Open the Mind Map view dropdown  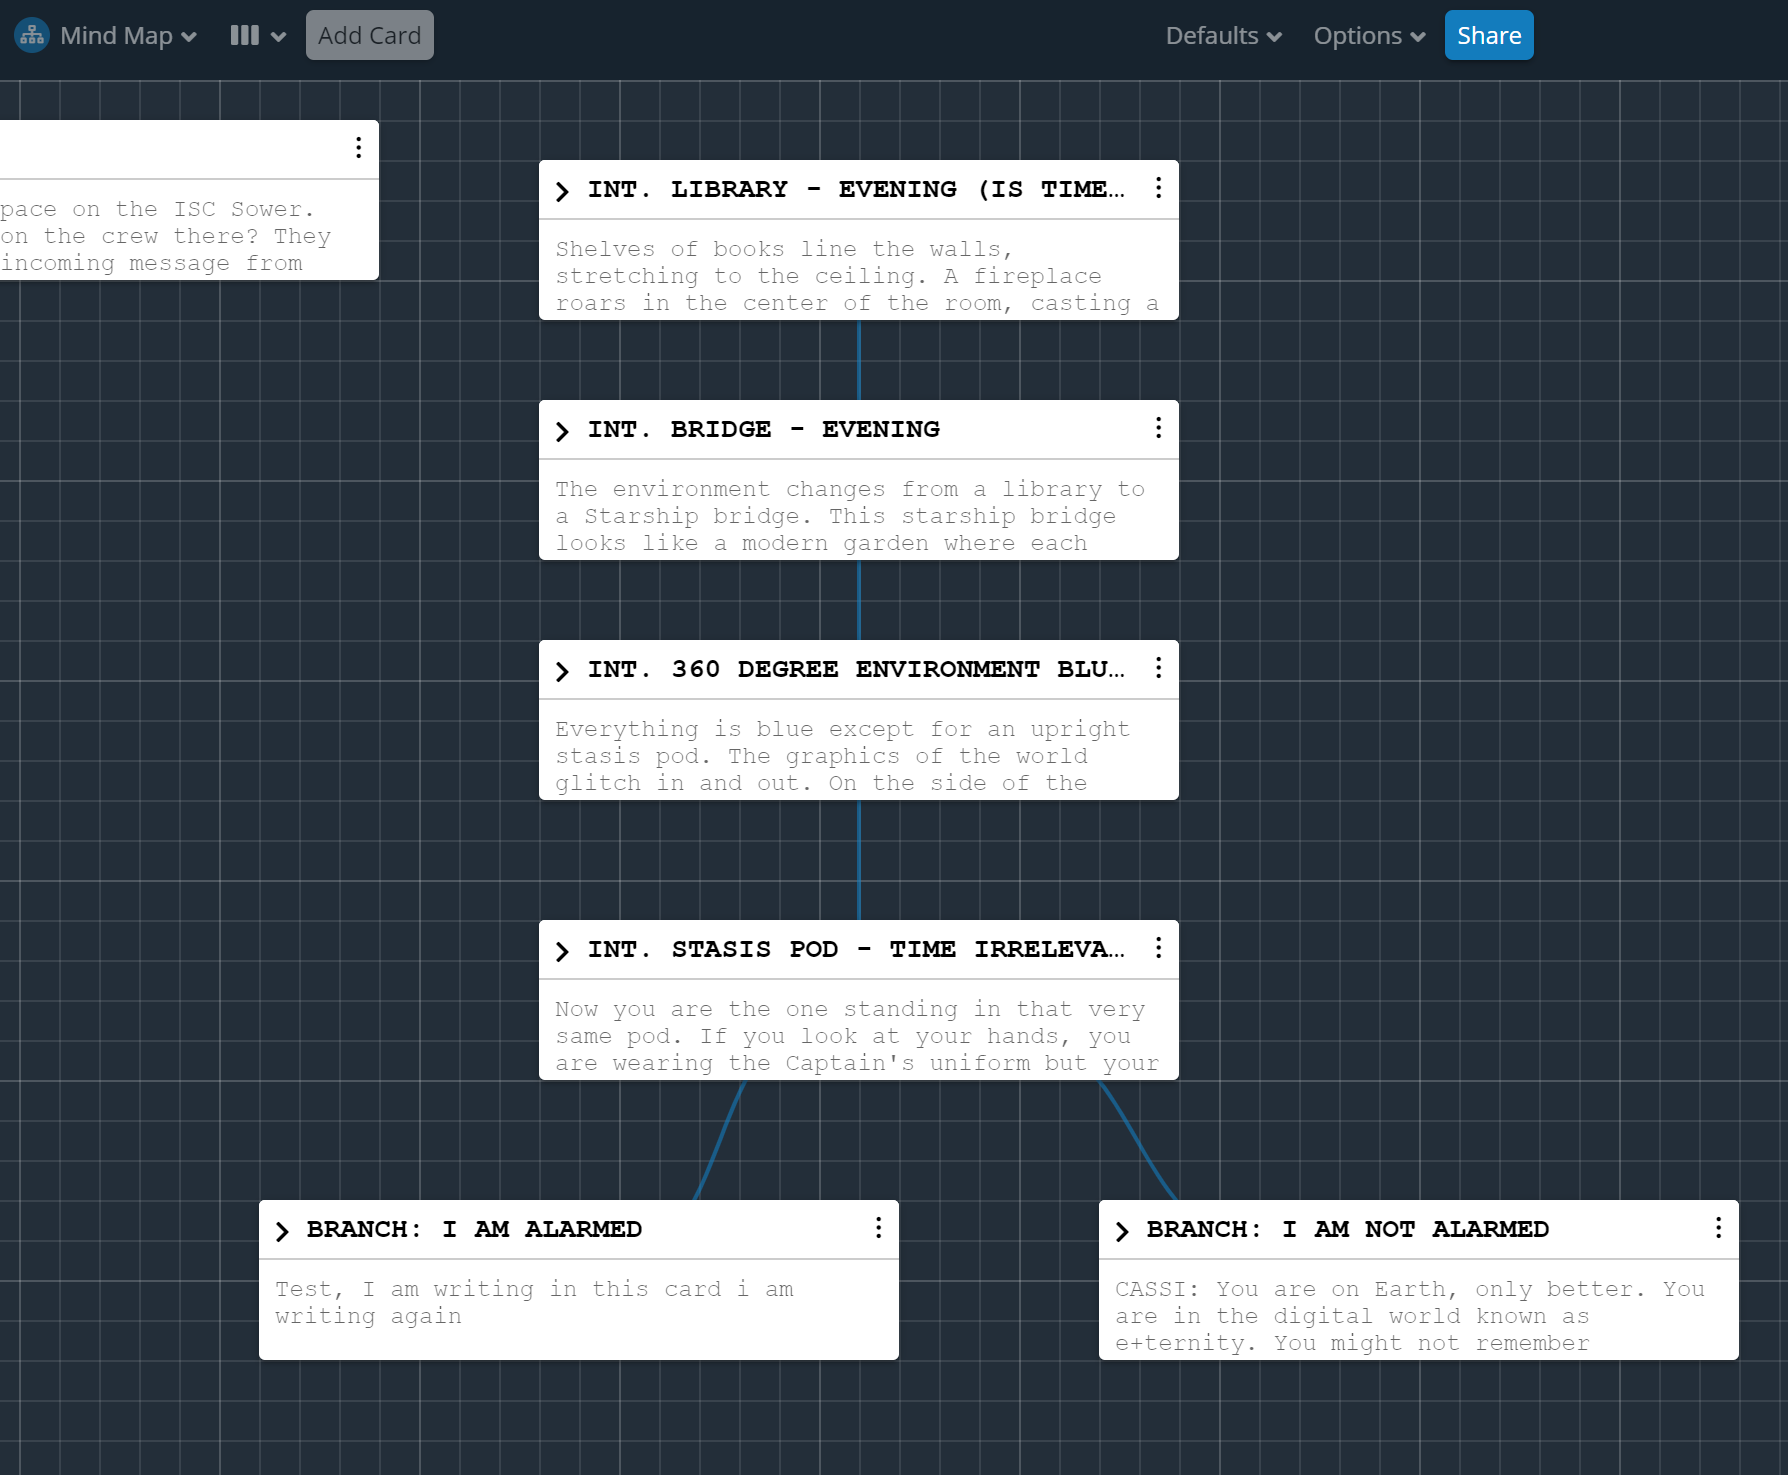tap(189, 36)
